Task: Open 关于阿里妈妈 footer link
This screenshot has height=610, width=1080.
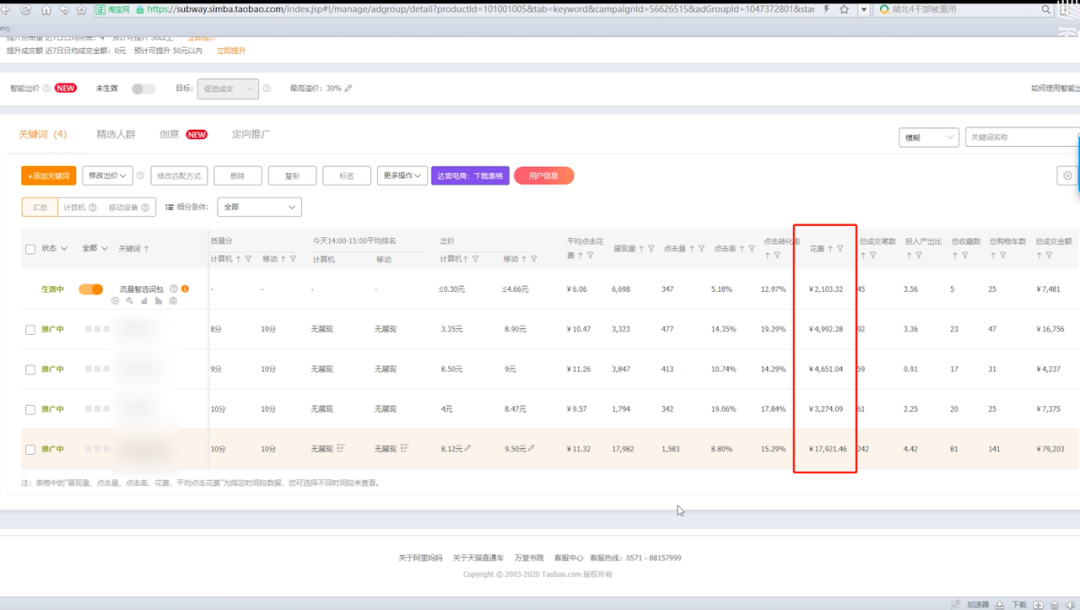Action: [420, 558]
